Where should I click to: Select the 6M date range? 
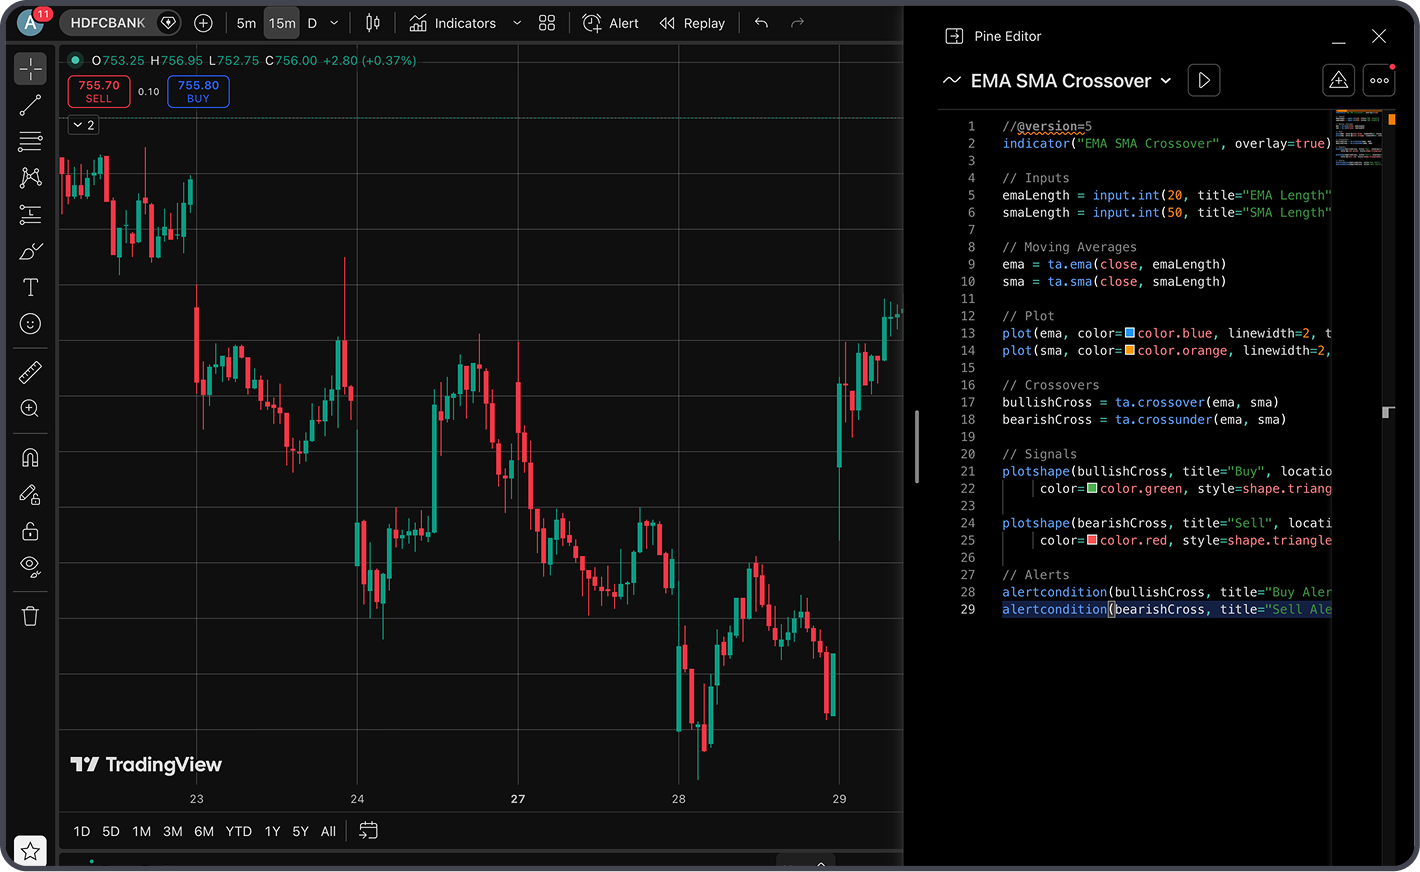204,831
